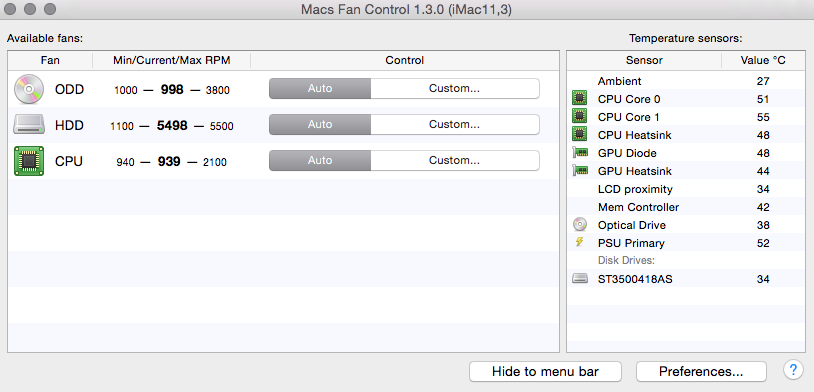
Task: Click the HDD max RPM value 5500
Action: pos(222,126)
